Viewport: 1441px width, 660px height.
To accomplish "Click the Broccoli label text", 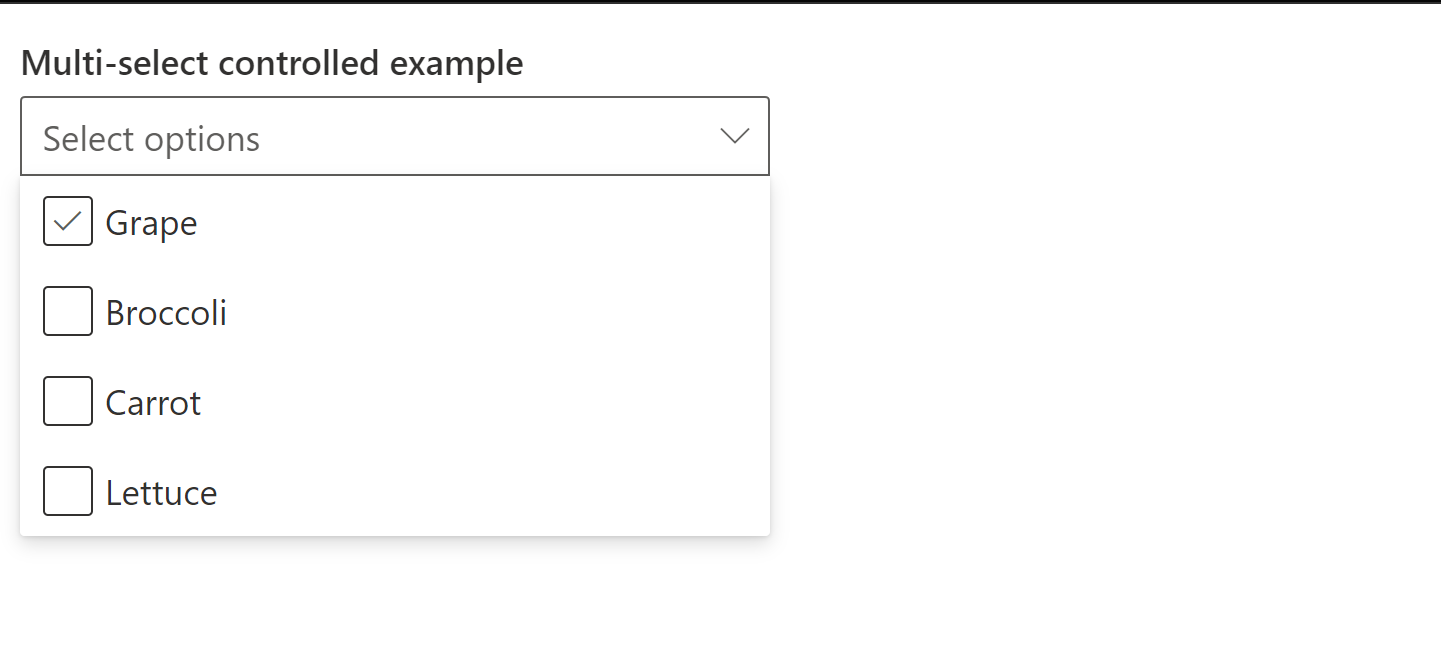I will [166, 312].
